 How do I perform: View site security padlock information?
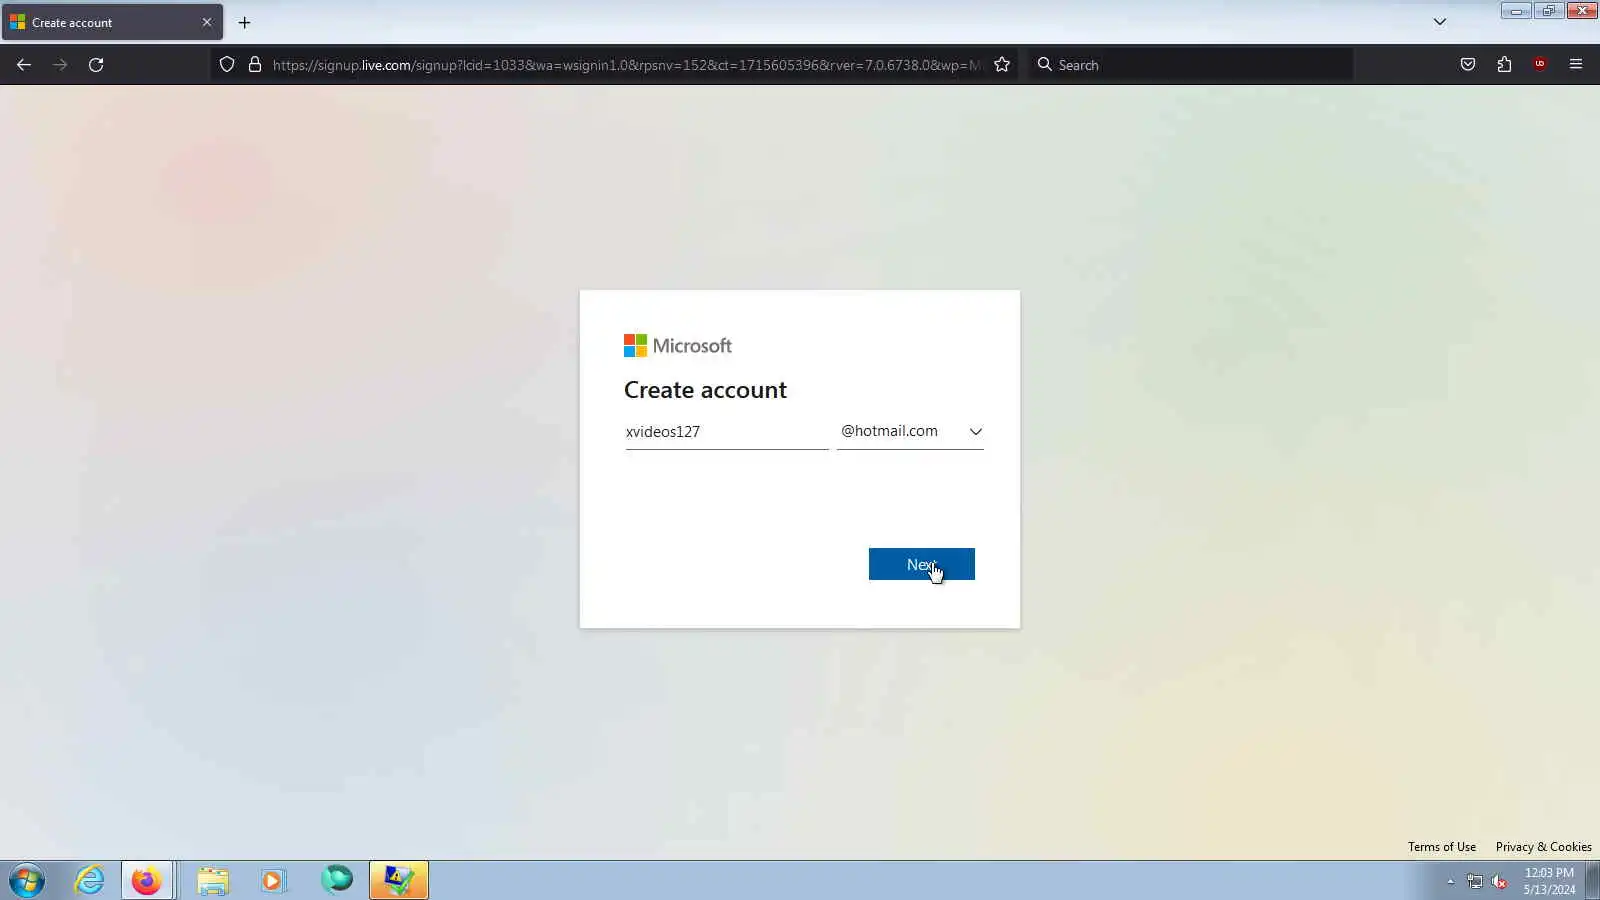[255, 65]
